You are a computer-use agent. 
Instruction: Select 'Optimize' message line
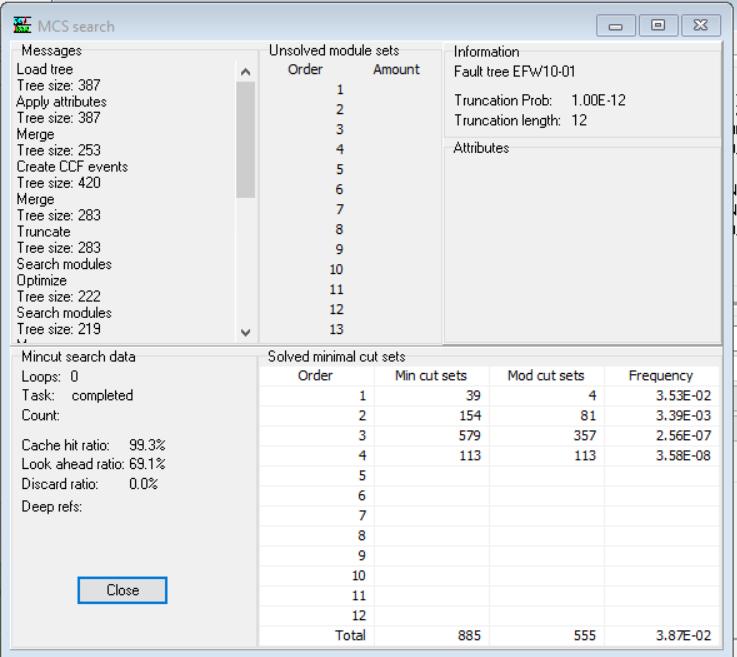[x=42, y=281]
